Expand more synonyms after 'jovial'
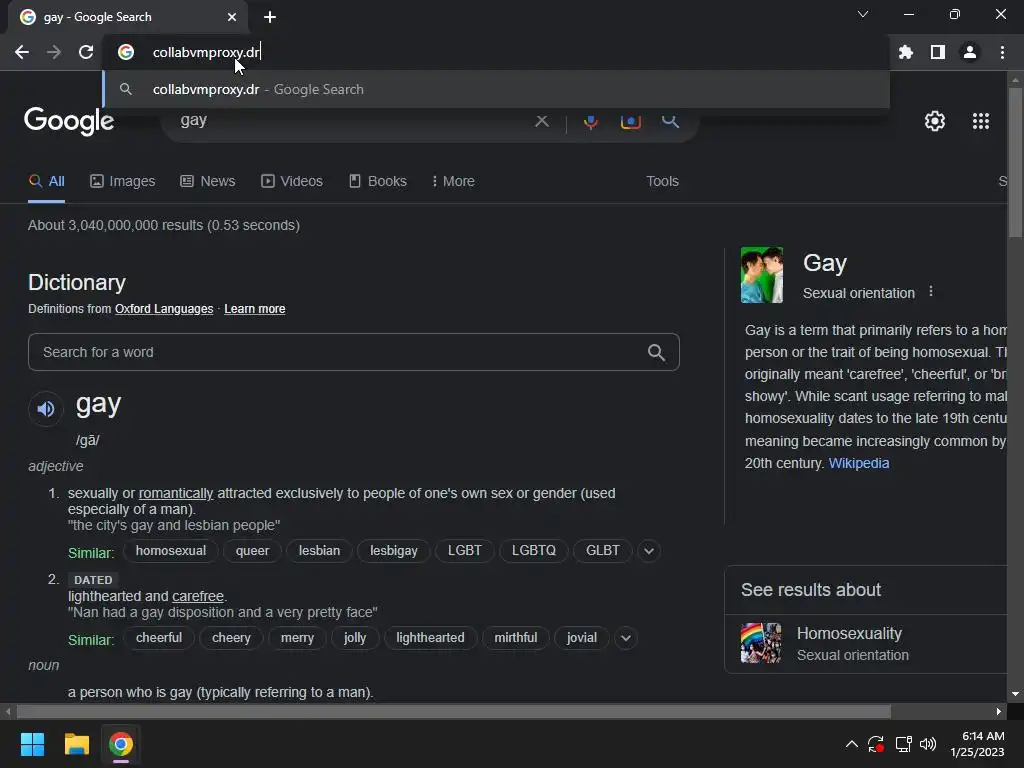Viewport: 1024px width, 768px height. [626, 638]
